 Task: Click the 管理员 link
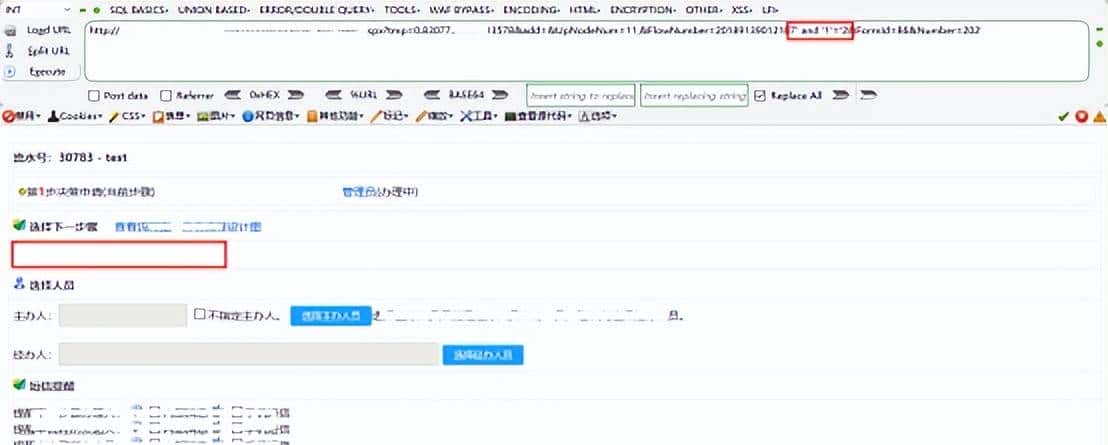coord(358,191)
